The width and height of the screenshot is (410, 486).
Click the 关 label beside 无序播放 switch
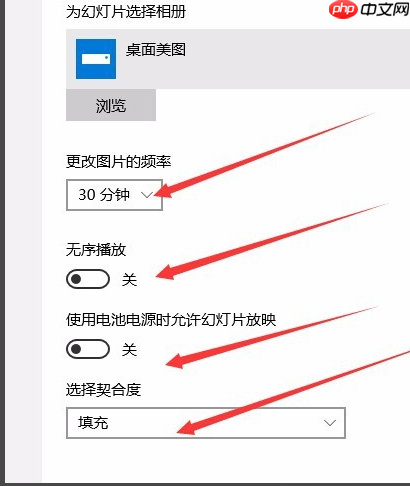[x=129, y=279]
